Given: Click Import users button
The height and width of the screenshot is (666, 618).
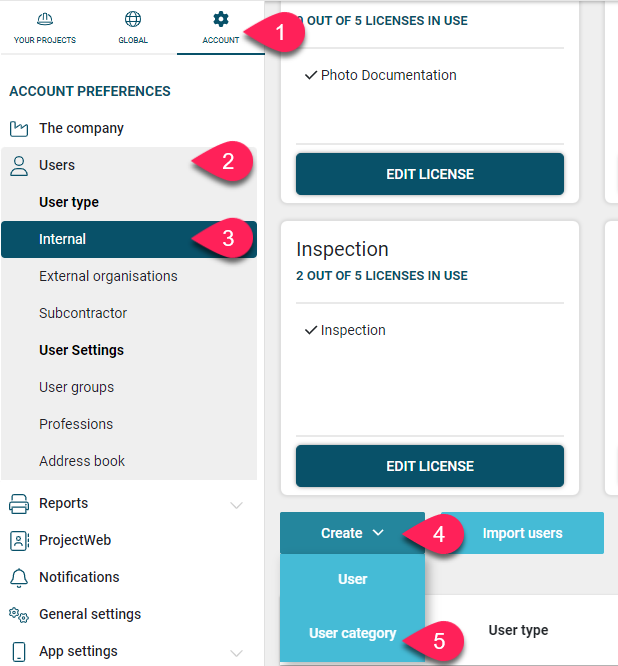Looking at the screenshot, I should point(522,533).
